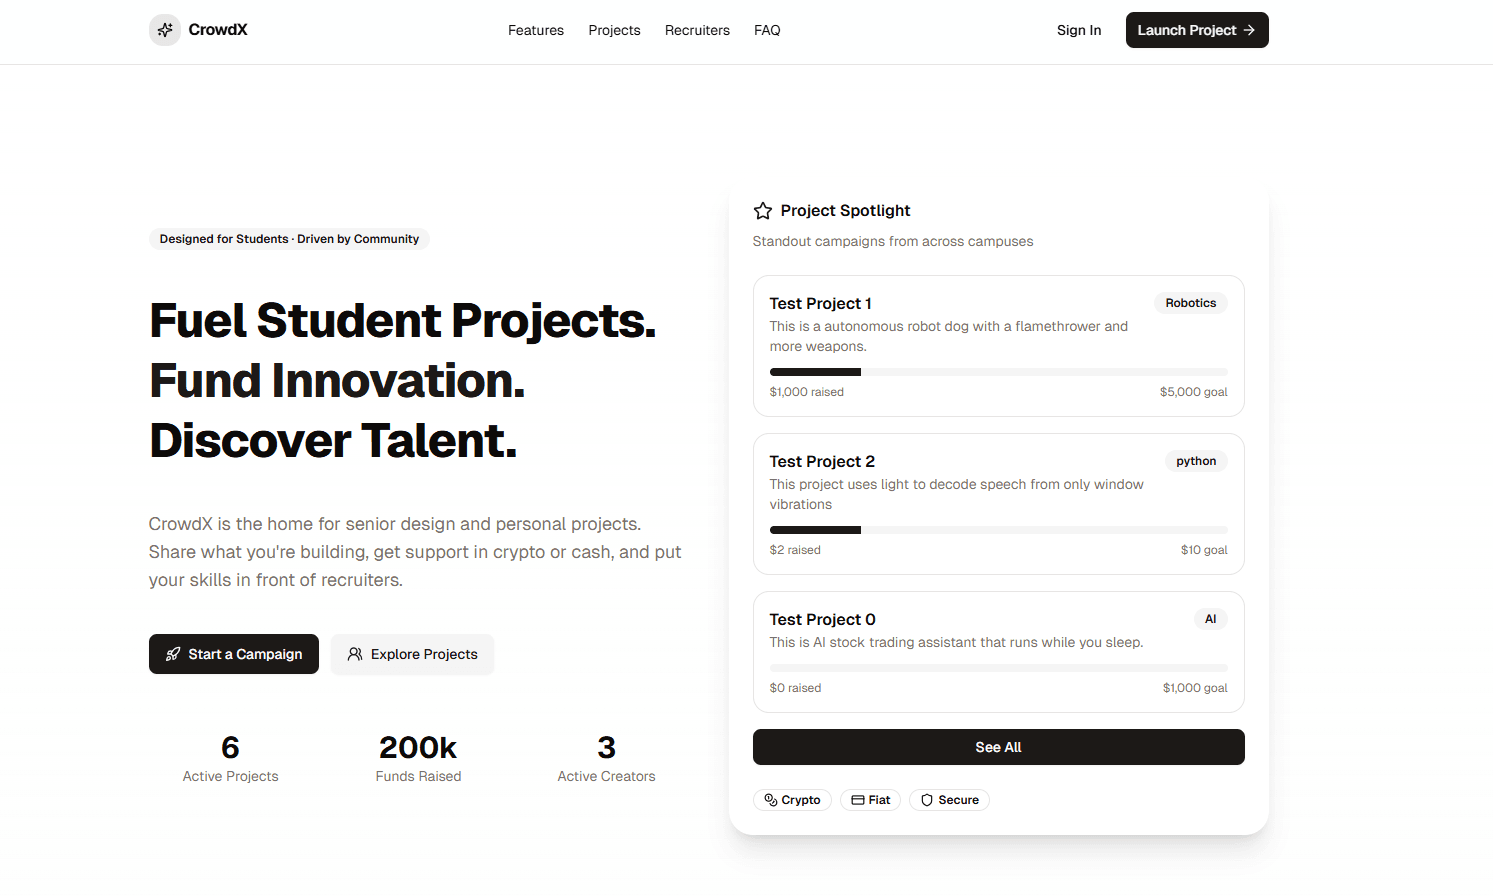The width and height of the screenshot is (1493, 896).
Task: Click the CrowdX sparkle logo icon
Action: click(164, 30)
